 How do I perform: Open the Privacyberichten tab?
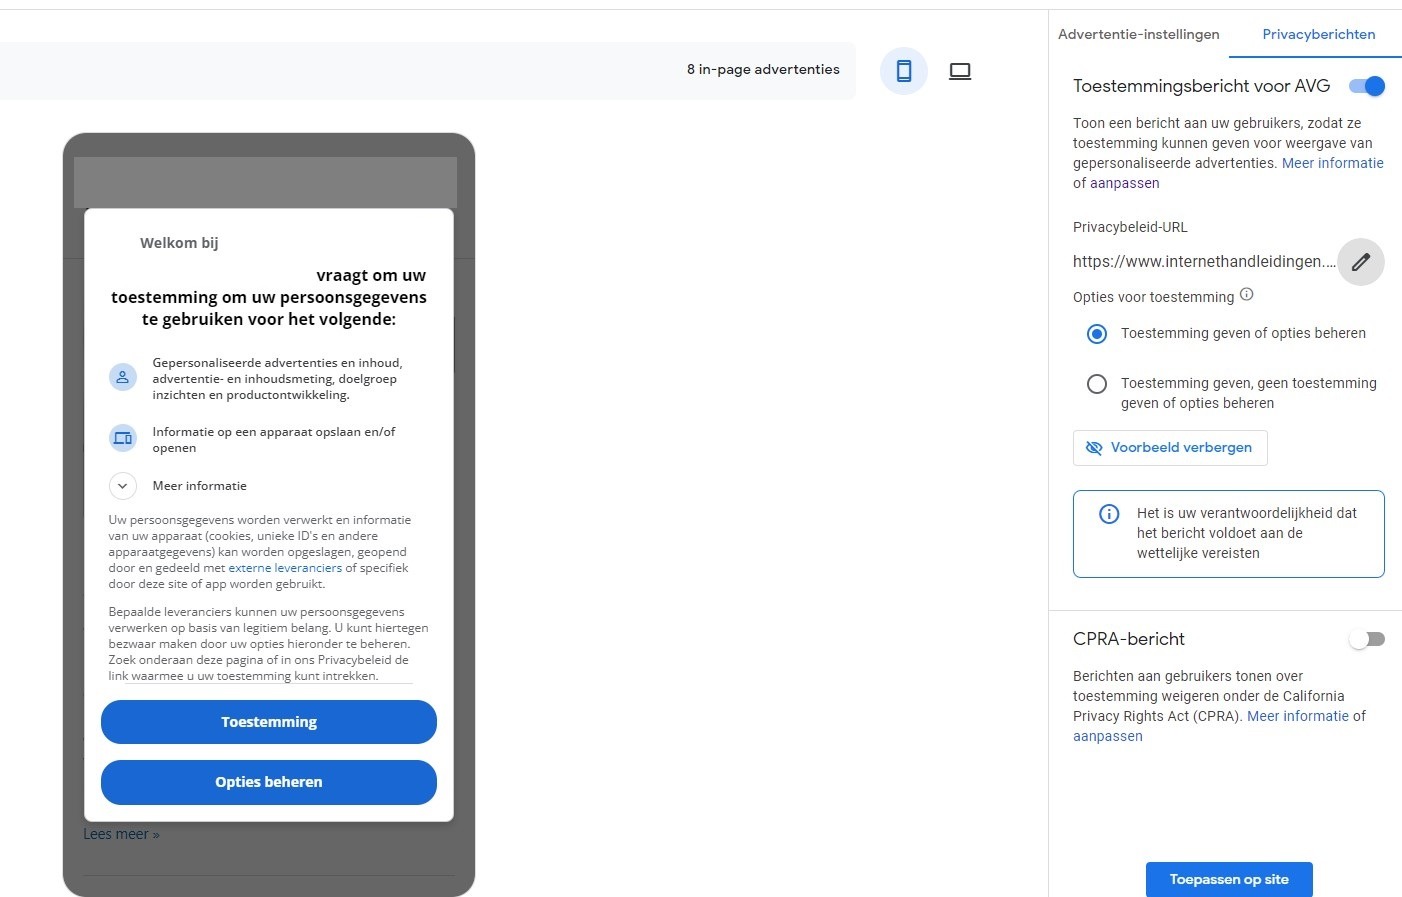tap(1319, 34)
